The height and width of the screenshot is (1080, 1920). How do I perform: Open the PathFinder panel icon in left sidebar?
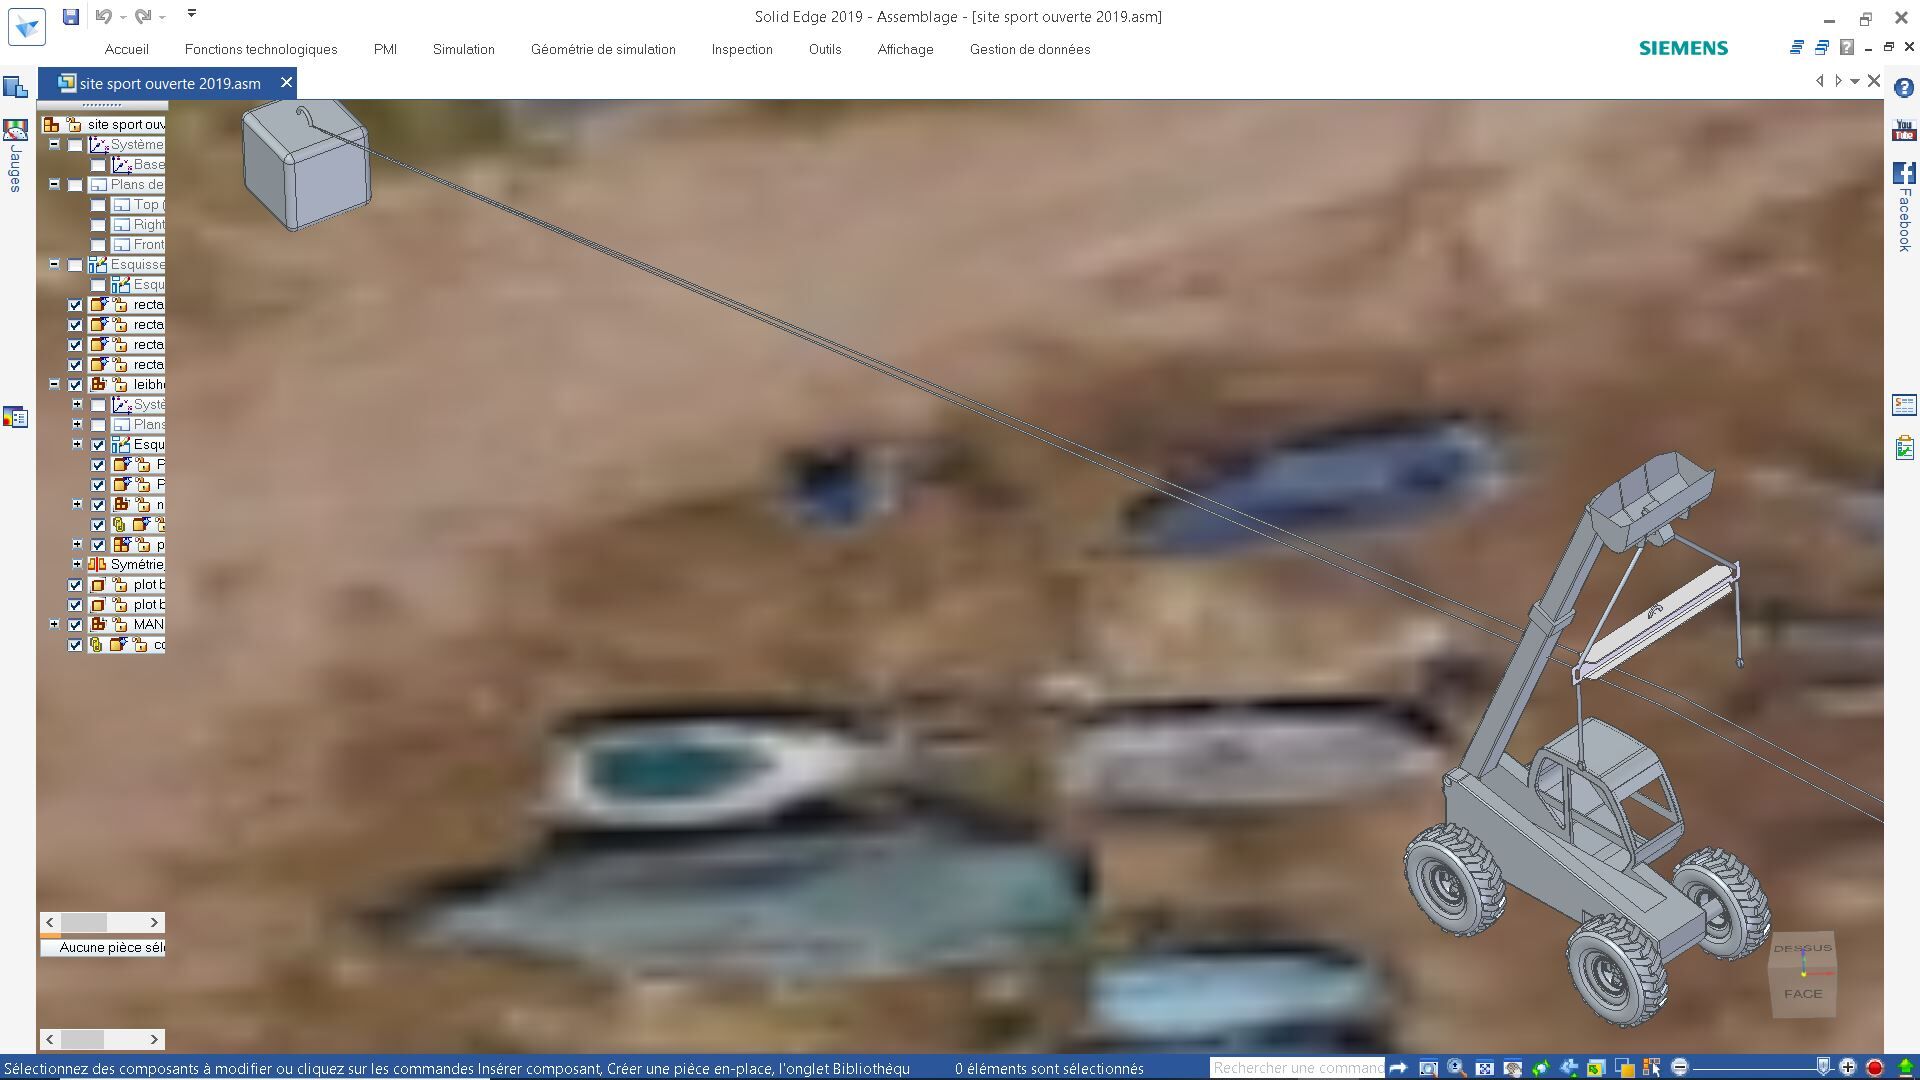(15, 87)
